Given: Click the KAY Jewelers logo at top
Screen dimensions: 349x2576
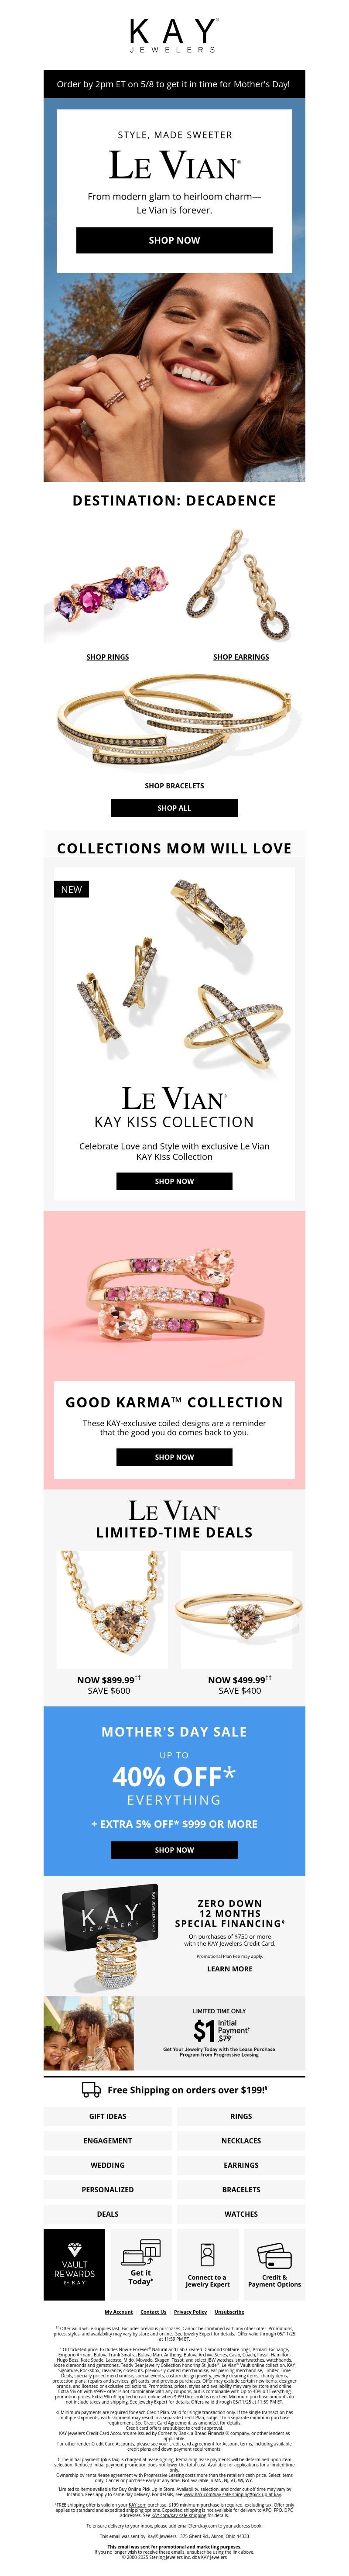Looking at the screenshot, I should pyautogui.click(x=174, y=35).
